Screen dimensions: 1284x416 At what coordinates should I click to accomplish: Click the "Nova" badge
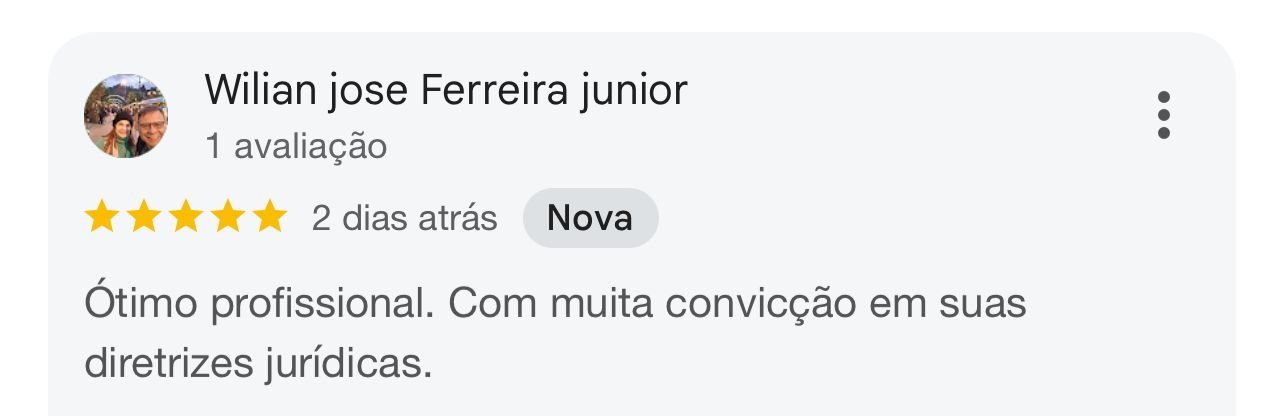(x=590, y=218)
